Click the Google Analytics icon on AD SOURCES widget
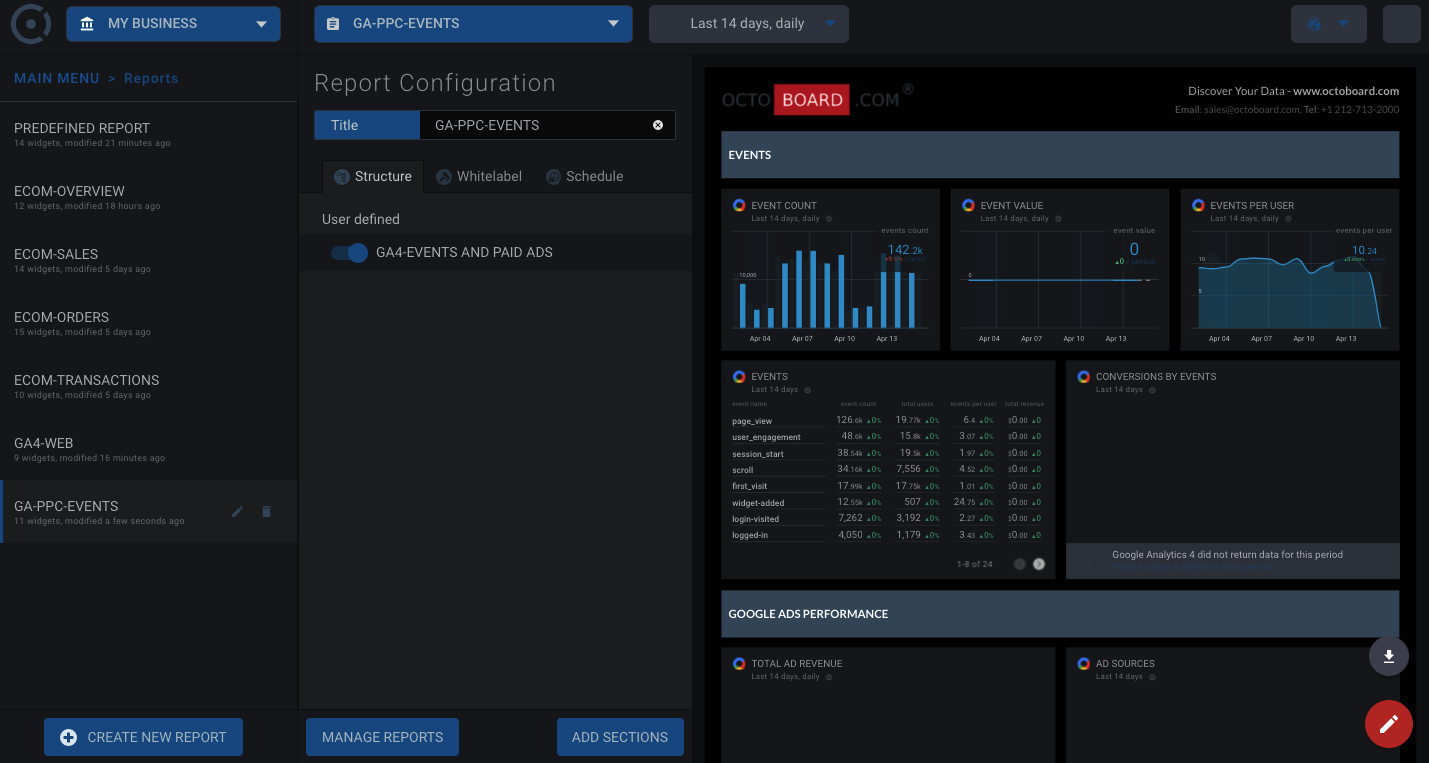Image resolution: width=1429 pixels, height=763 pixels. pos(1083,663)
